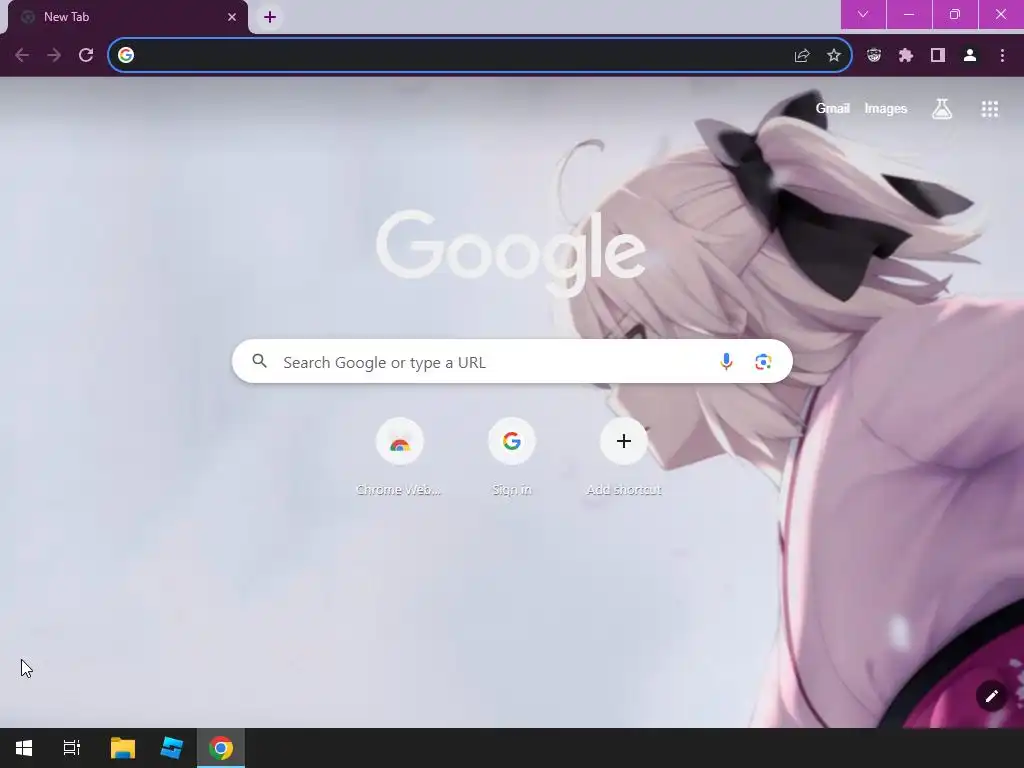Open the tab search chevron
The height and width of the screenshot is (768, 1024).
coord(863,14)
